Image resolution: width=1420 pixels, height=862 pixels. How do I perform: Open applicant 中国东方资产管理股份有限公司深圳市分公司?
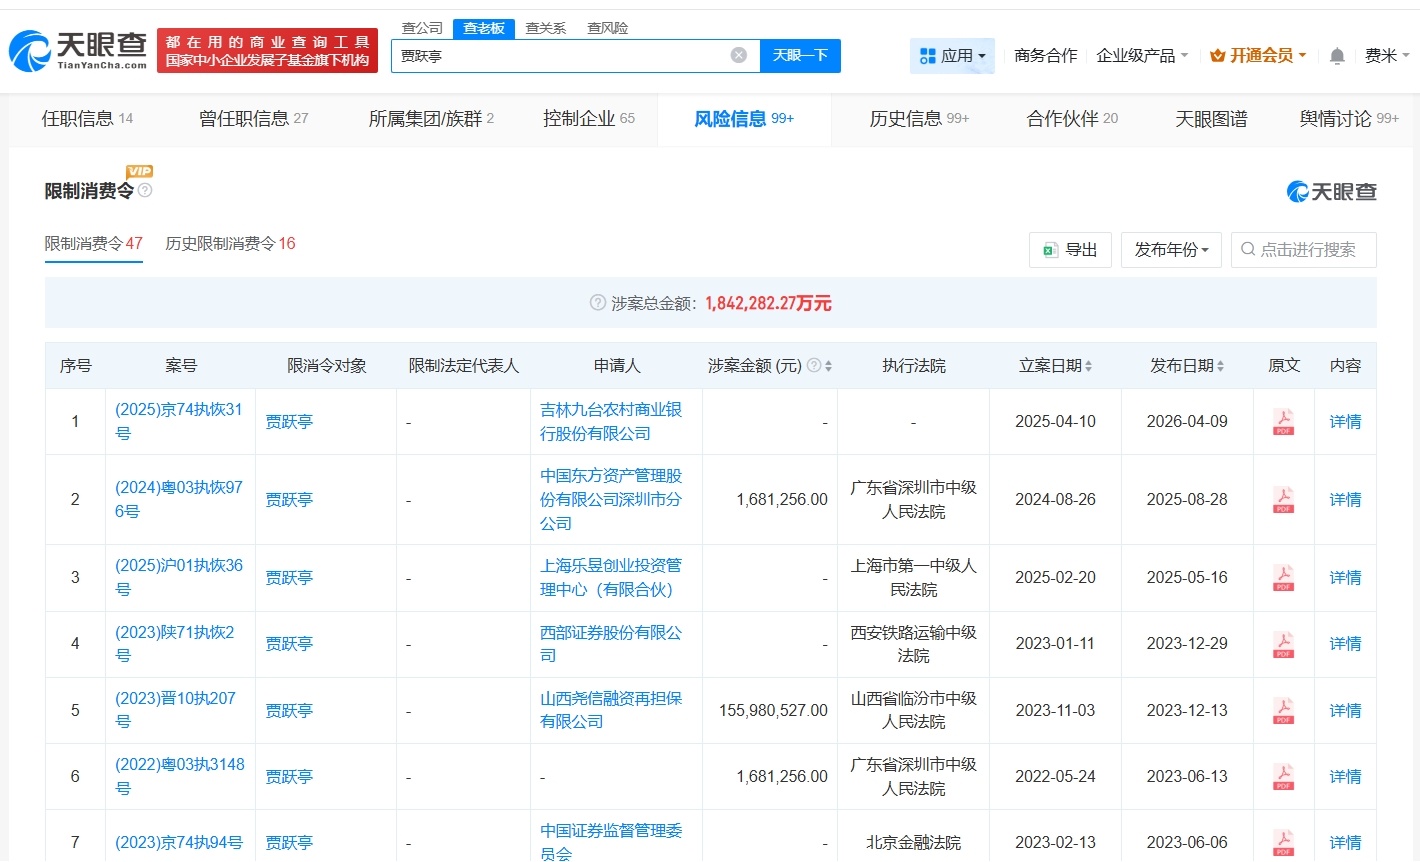coord(611,499)
